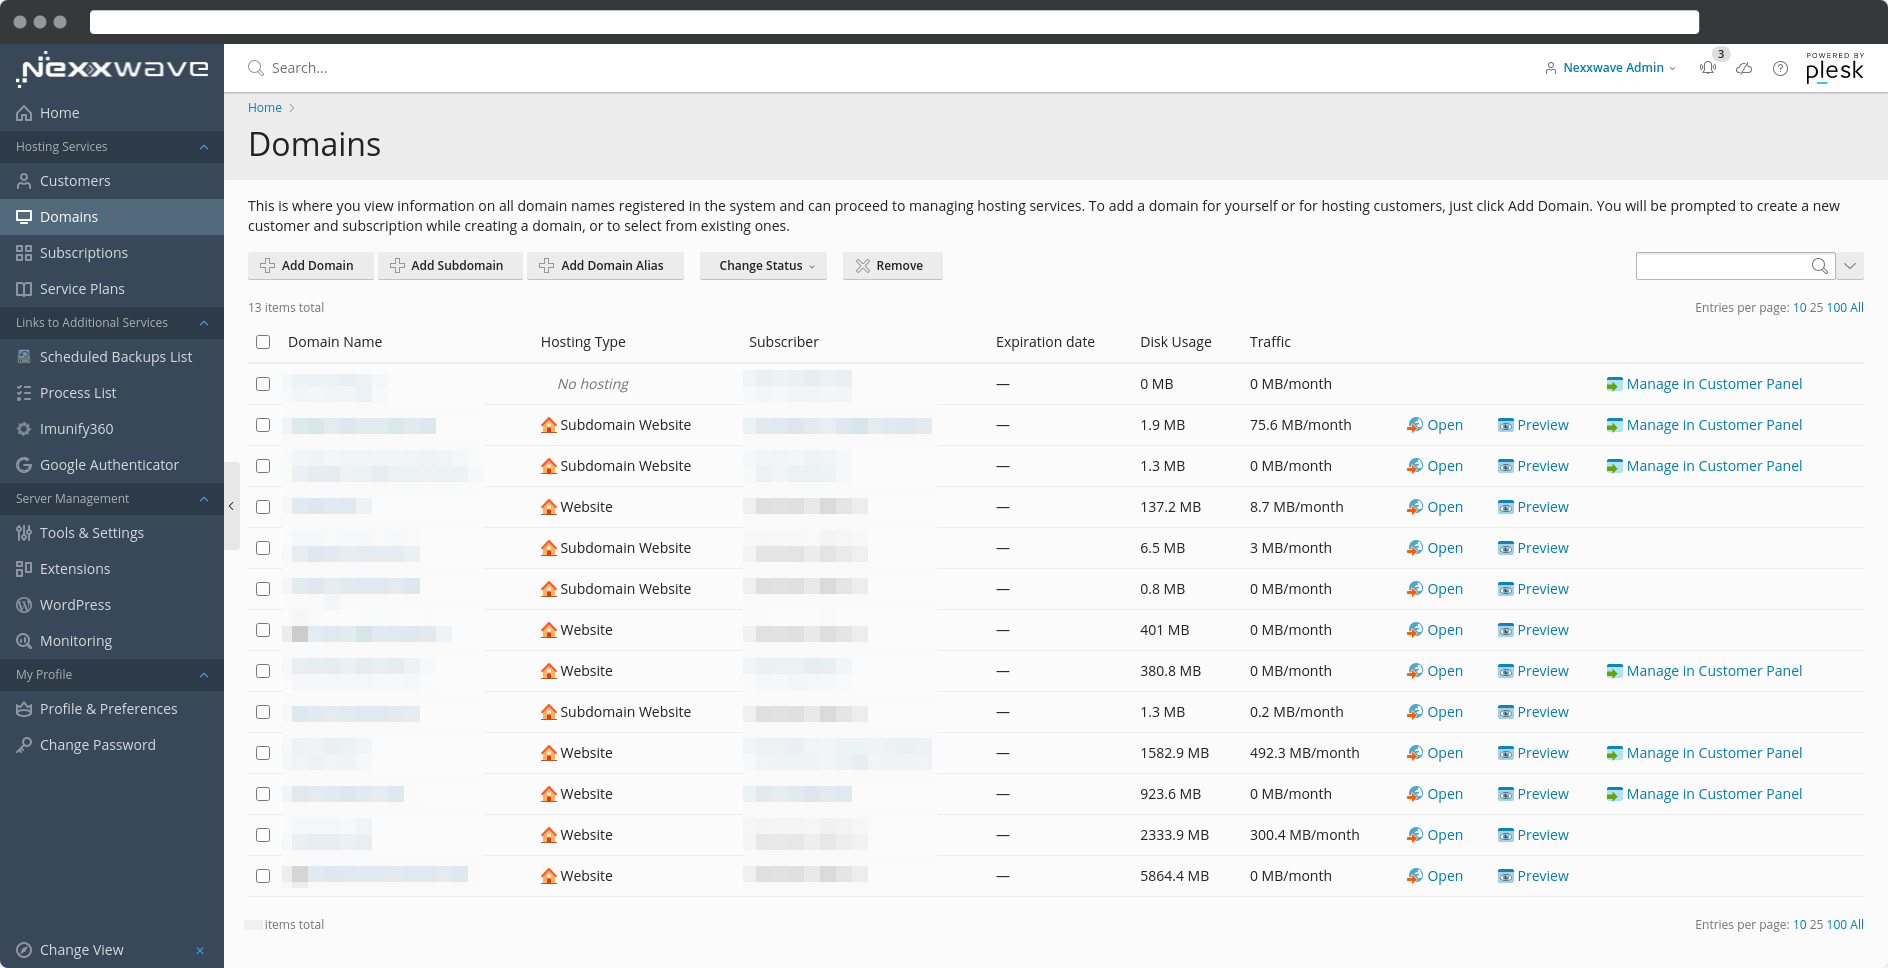This screenshot has height=968, width=1888.
Task: Click the Tools & Settings icon
Action: click(24, 533)
